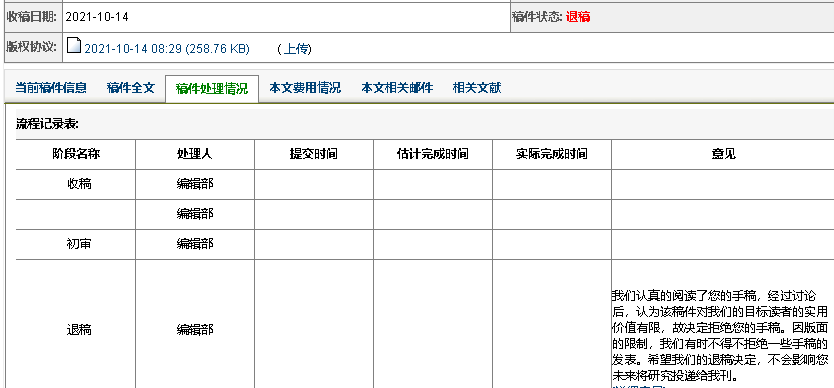
Task: Click the 意见 column header
Action: coord(723,154)
